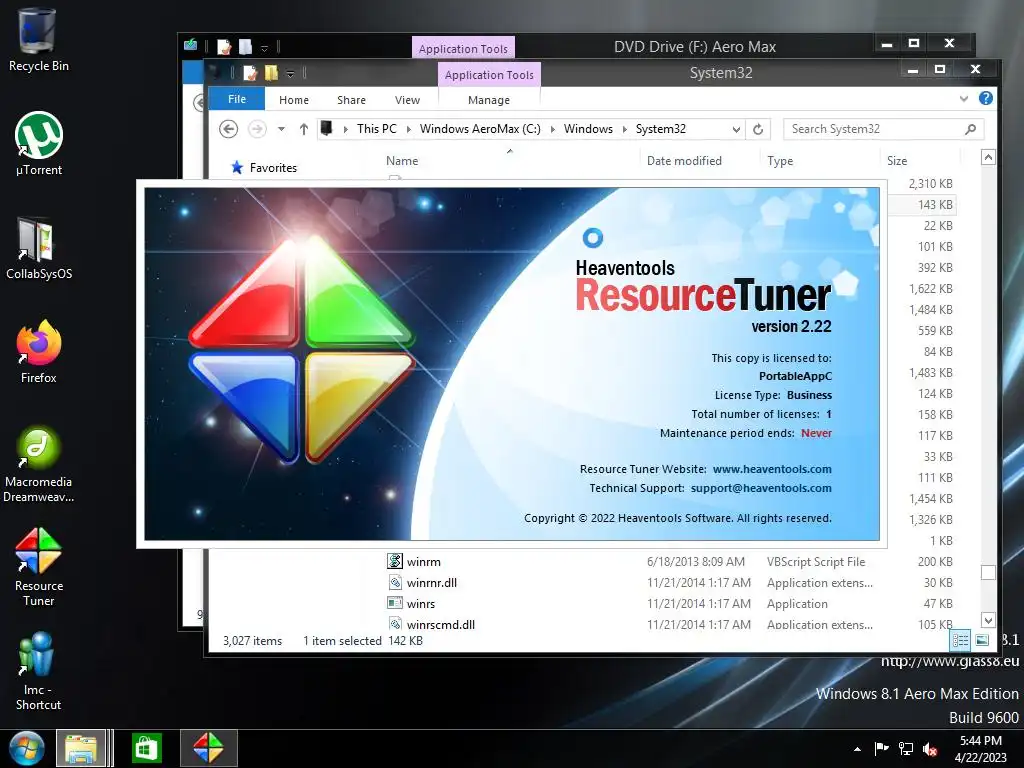The image size is (1024, 768).
Task: Open Explorer Help question mark
Action: click(x=986, y=99)
